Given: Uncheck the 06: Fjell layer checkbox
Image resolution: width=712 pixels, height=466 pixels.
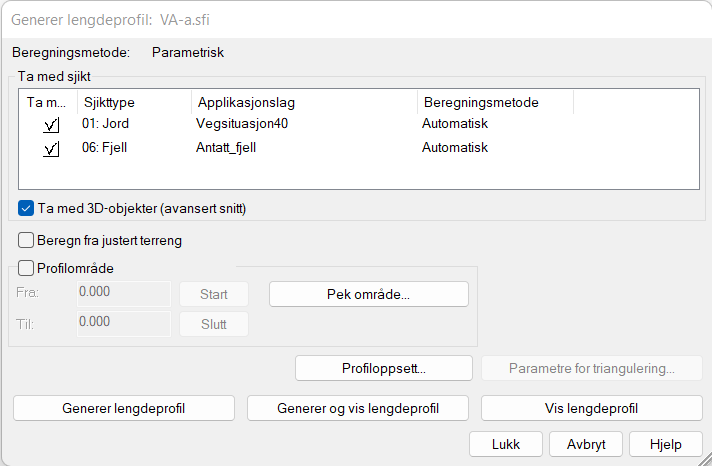Looking at the screenshot, I should [x=51, y=148].
